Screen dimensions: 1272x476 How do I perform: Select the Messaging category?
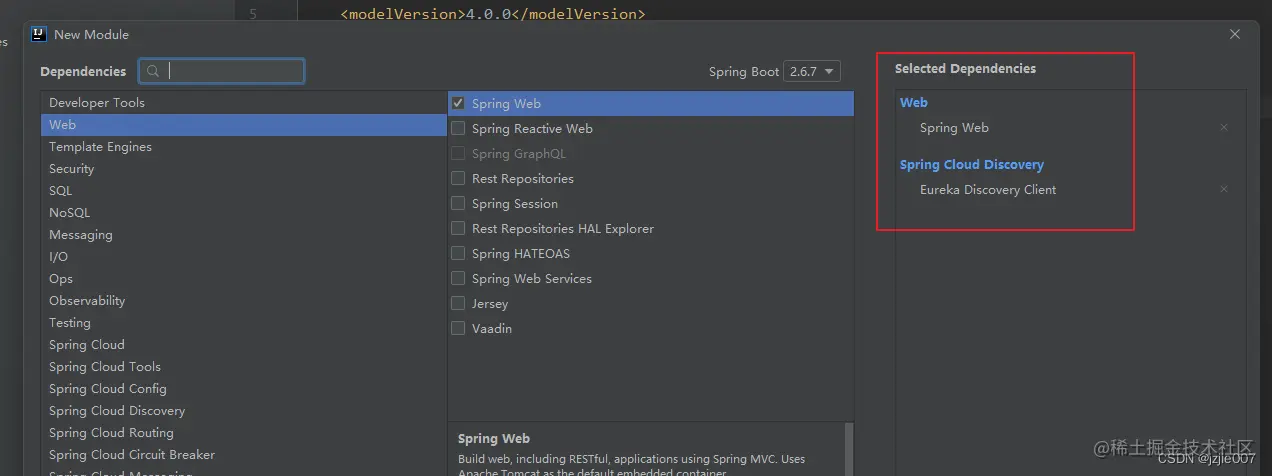(x=244, y=235)
